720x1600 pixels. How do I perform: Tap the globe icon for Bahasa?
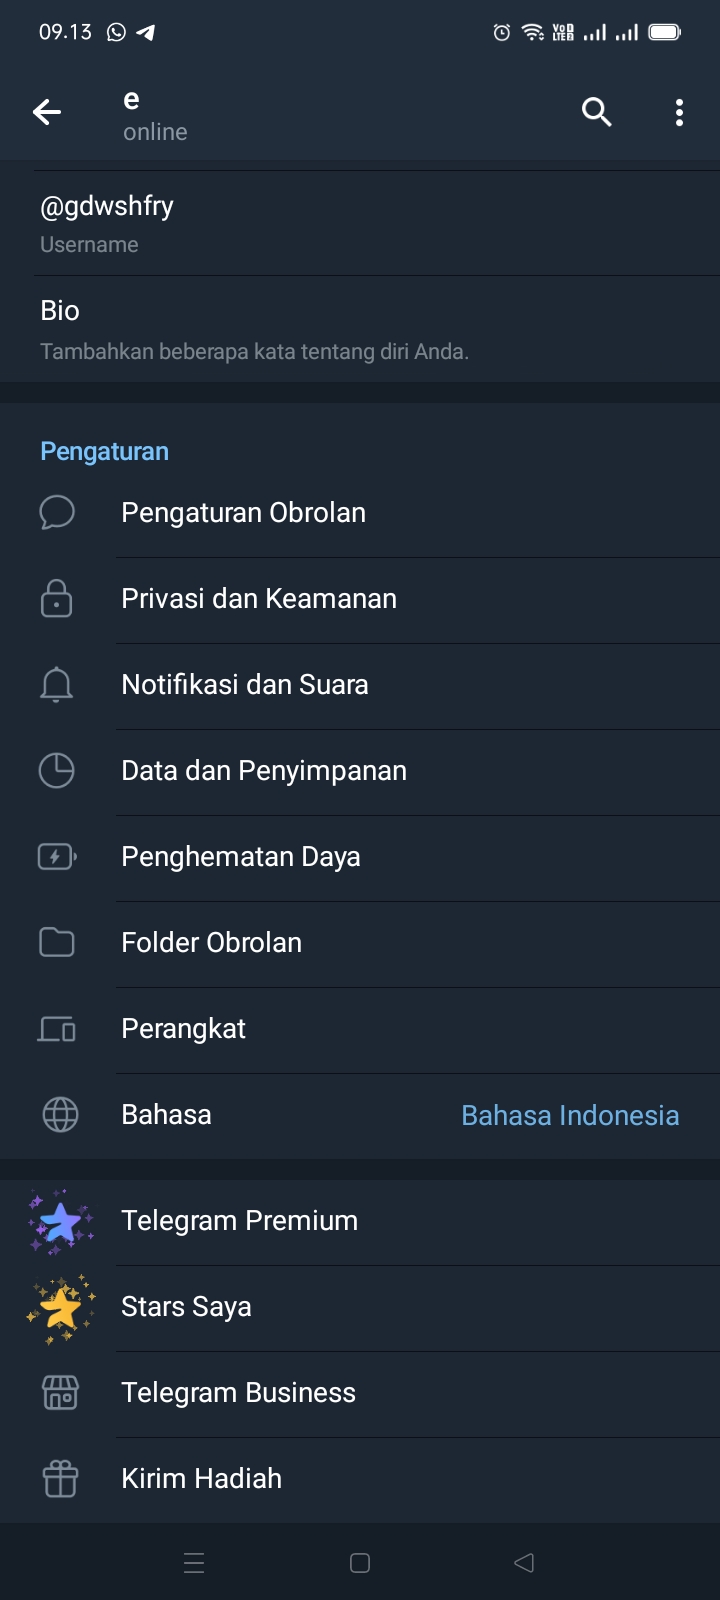tap(60, 1114)
